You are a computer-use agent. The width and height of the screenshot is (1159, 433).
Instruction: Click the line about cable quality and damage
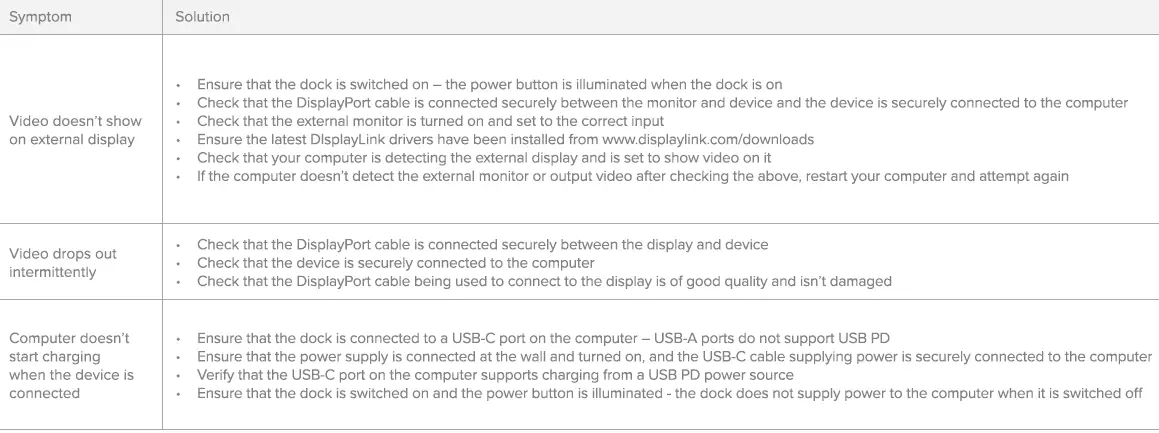[x=544, y=281]
